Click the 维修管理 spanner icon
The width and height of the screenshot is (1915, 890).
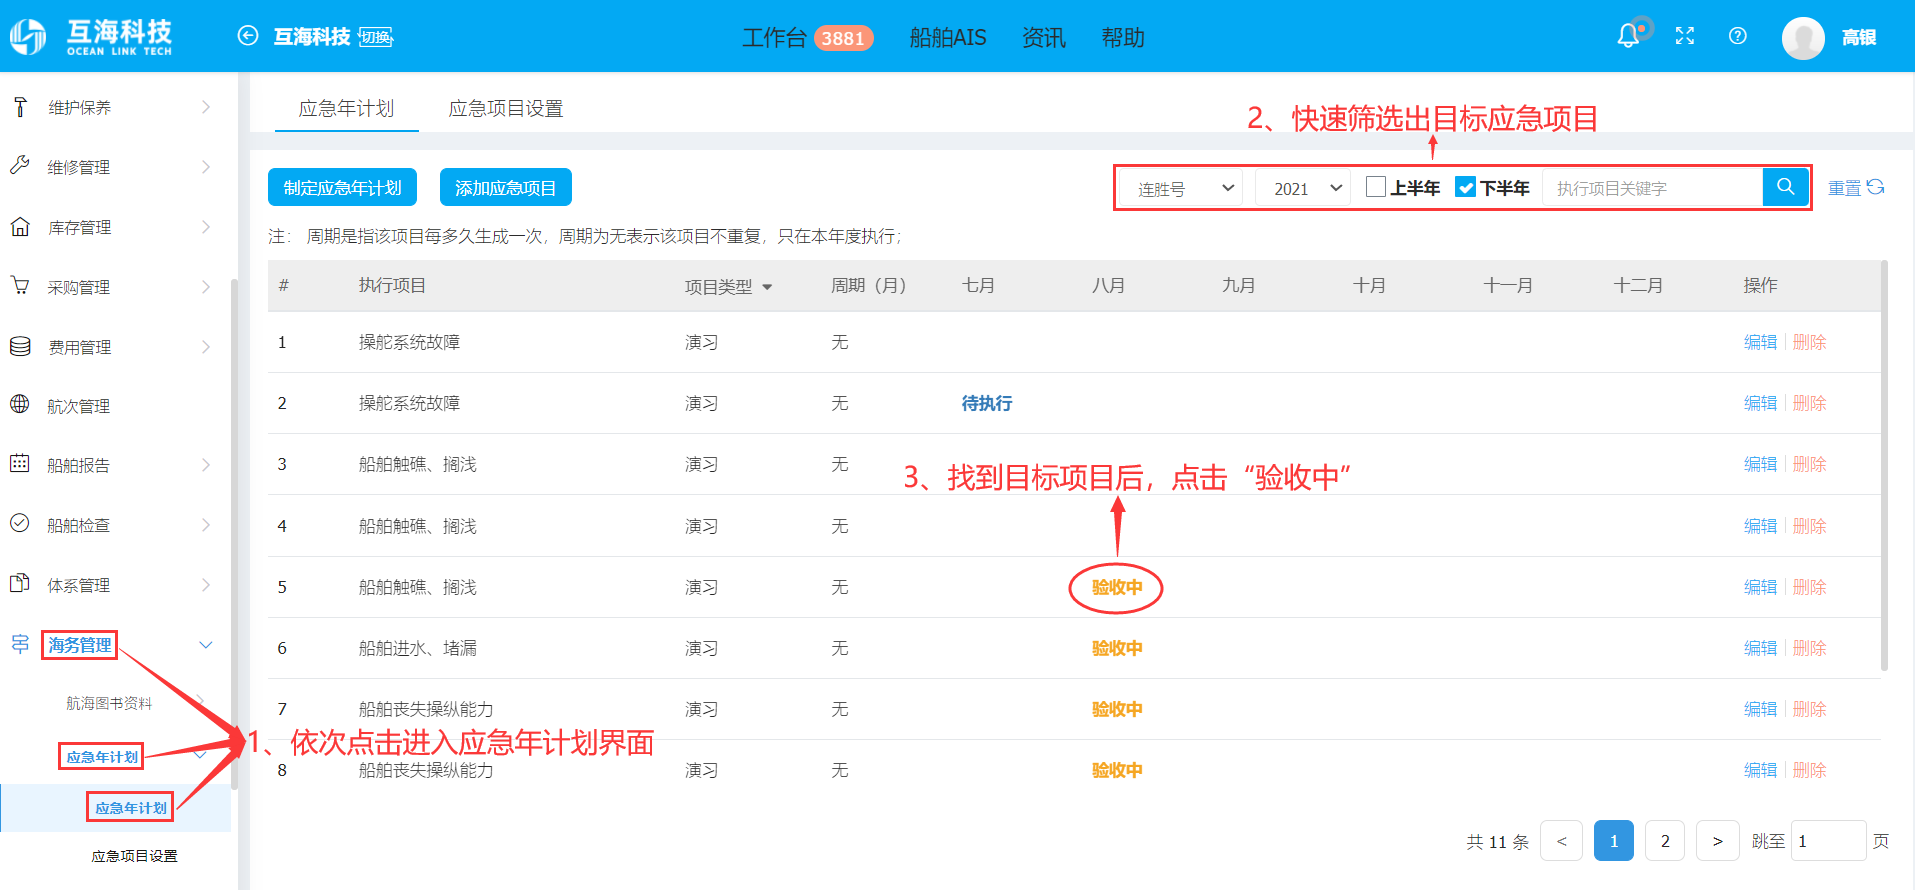click(20, 166)
